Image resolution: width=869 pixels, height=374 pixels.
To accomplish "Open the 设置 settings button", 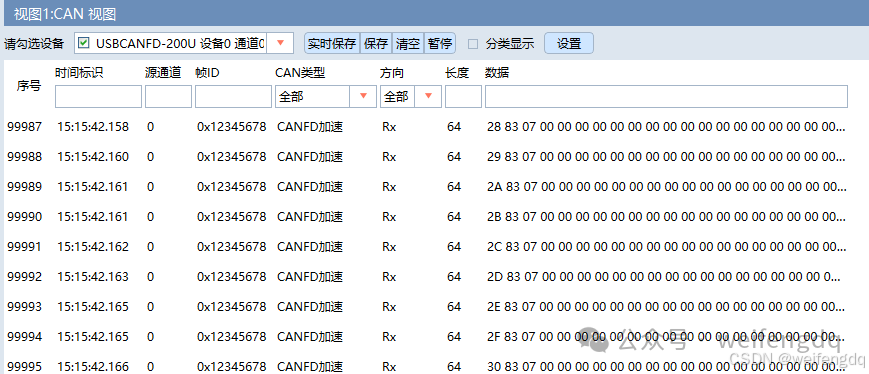I will click(569, 43).
